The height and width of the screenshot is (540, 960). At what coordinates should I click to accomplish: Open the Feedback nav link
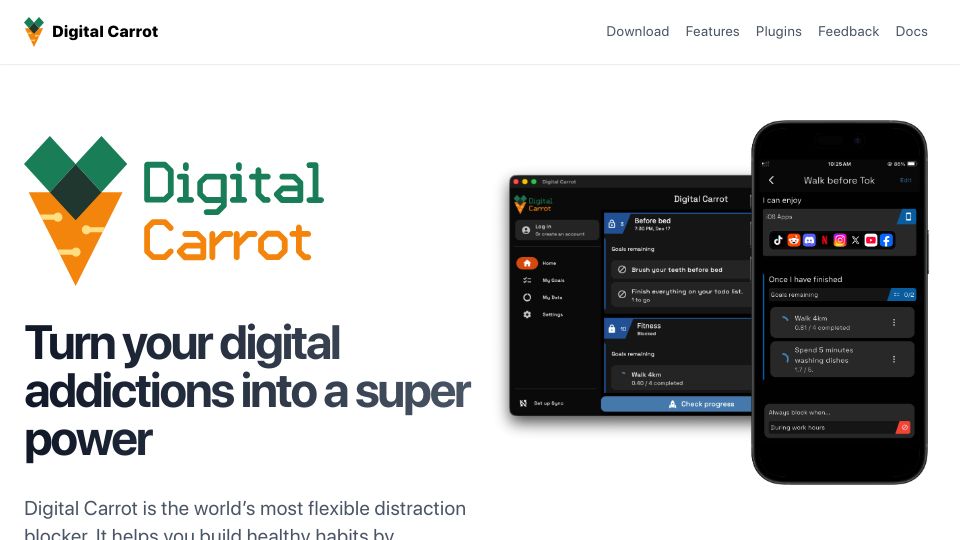pyautogui.click(x=848, y=31)
